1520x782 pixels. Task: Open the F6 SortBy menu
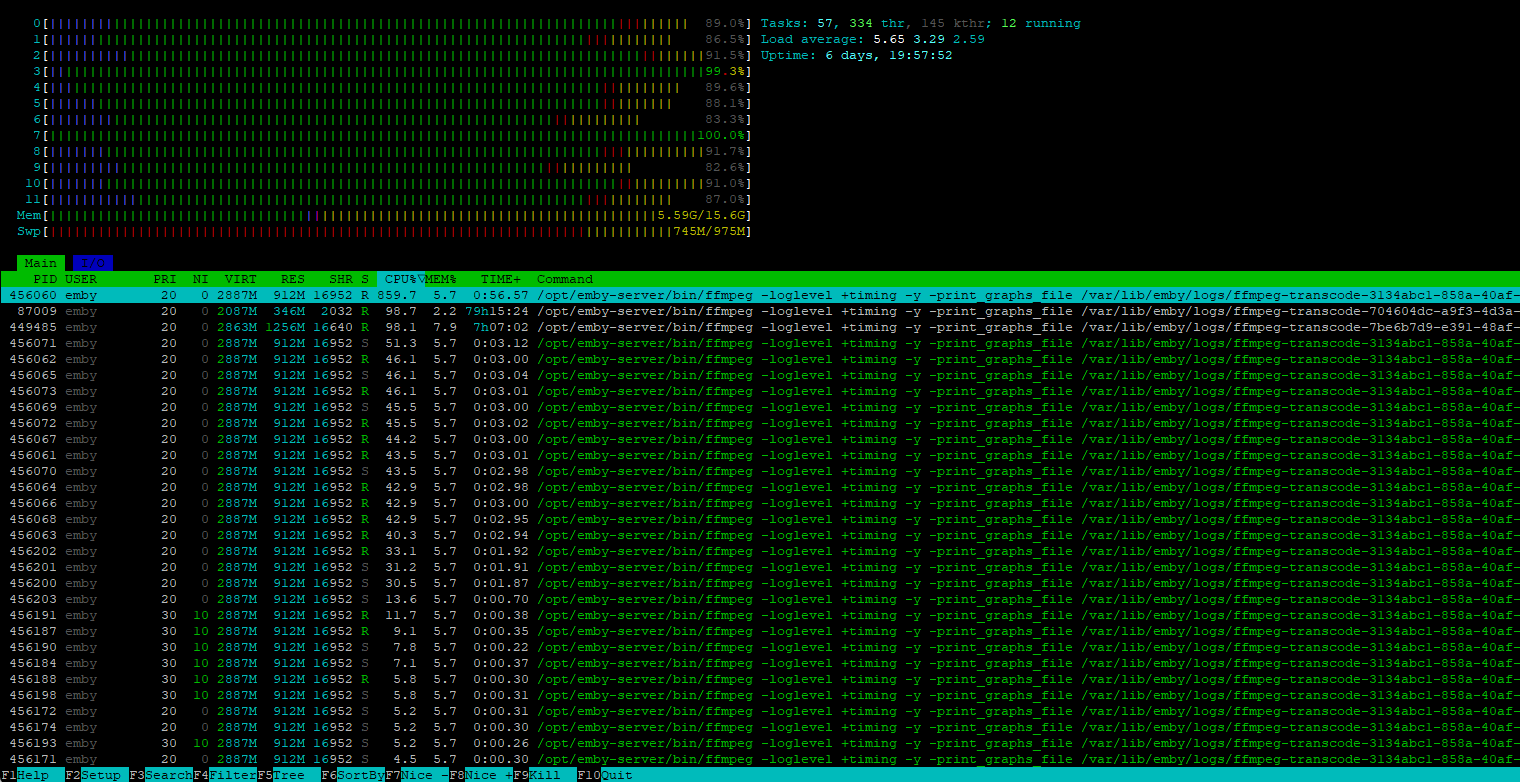(x=352, y=775)
